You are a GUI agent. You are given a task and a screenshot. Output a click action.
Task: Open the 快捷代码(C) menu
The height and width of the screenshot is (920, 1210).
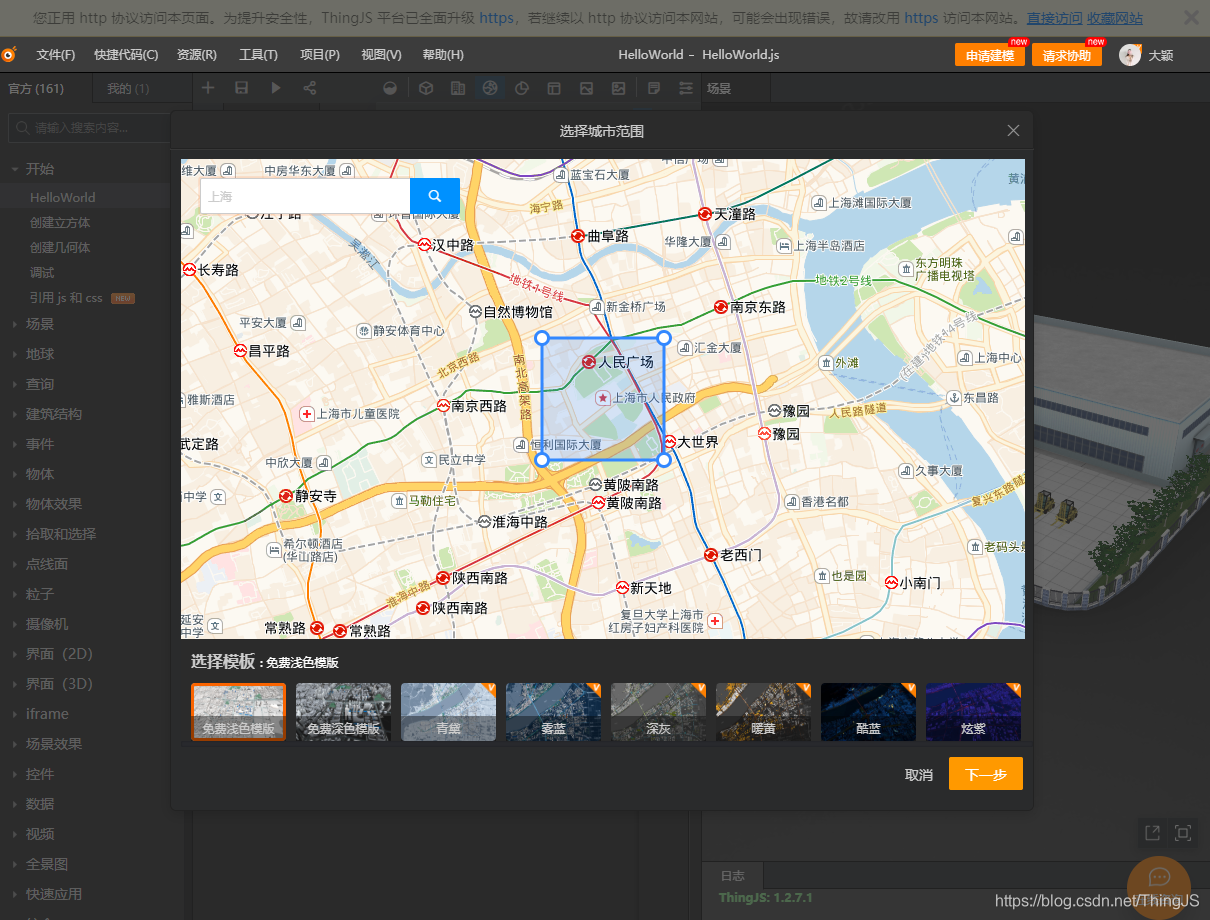pyautogui.click(x=126, y=55)
